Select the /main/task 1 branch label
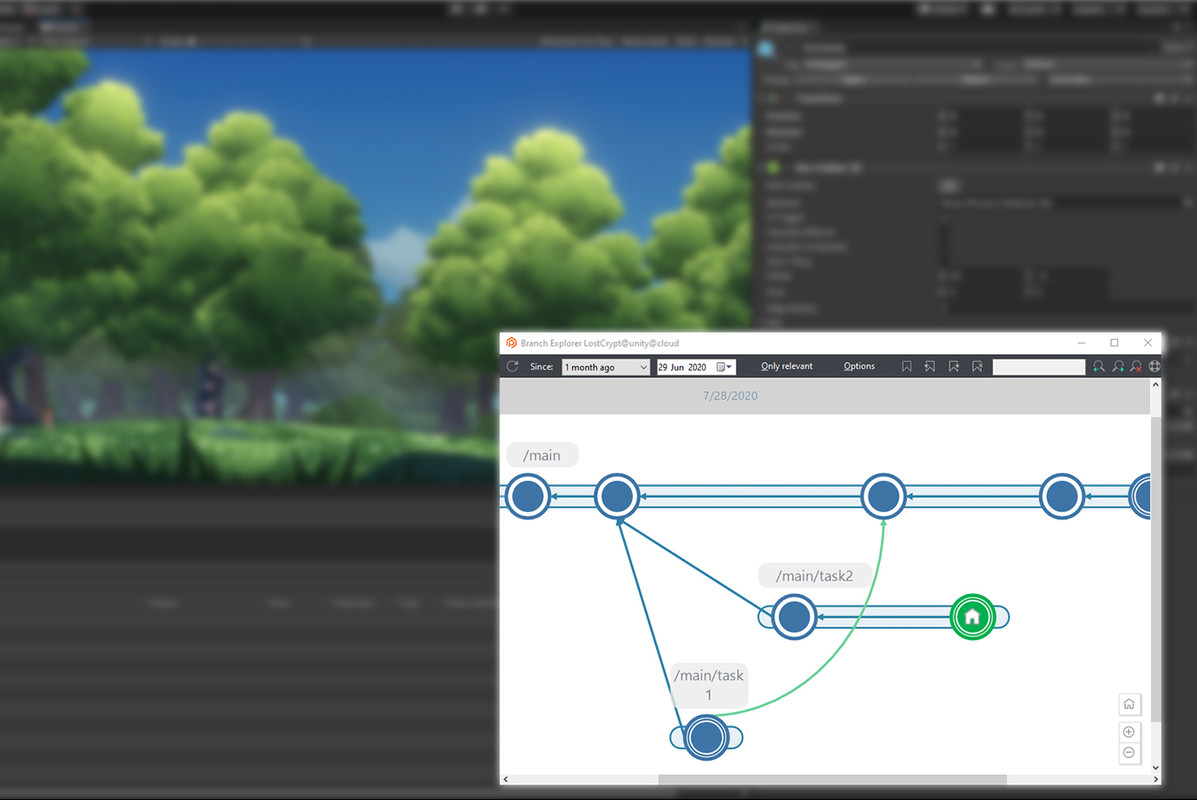1197x800 pixels. pyautogui.click(x=708, y=685)
